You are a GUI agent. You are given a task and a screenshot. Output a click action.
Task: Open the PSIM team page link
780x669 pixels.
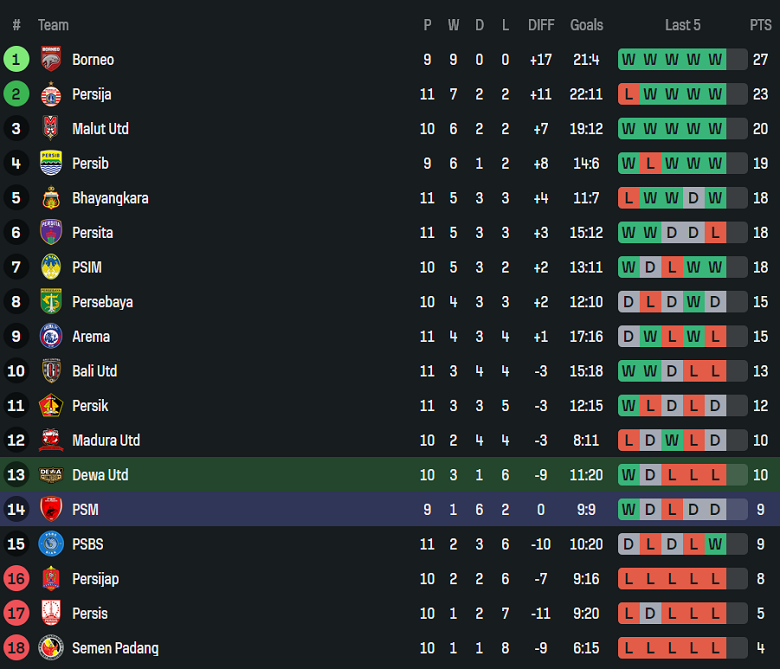tap(87, 268)
